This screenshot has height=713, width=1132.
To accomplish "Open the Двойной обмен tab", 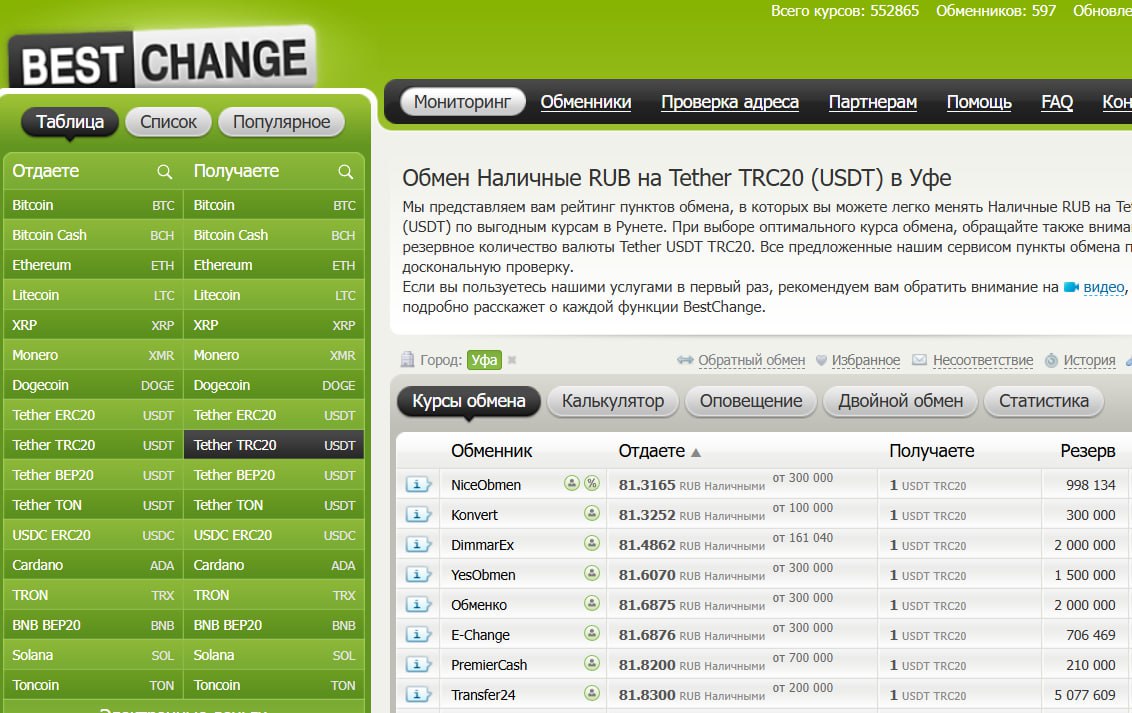I will pyautogui.click(x=900, y=401).
